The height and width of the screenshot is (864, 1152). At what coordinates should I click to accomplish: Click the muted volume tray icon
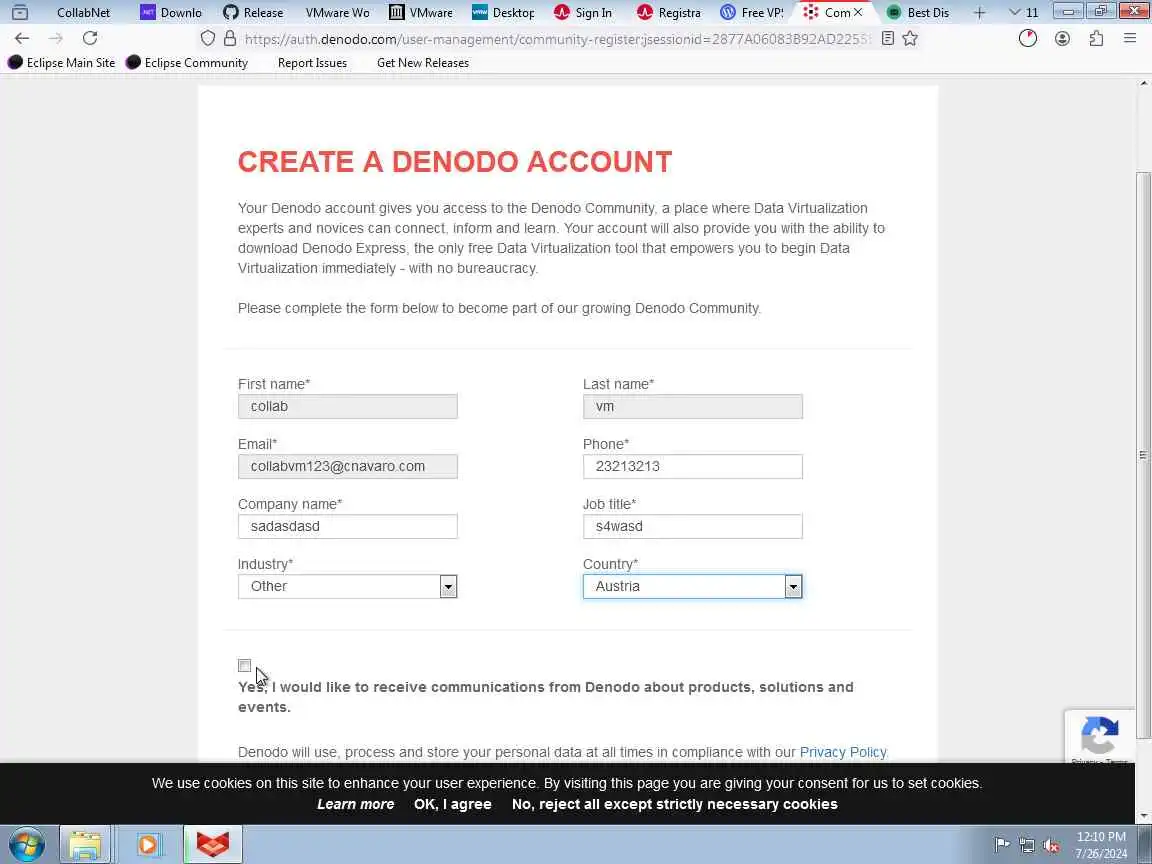1051,846
